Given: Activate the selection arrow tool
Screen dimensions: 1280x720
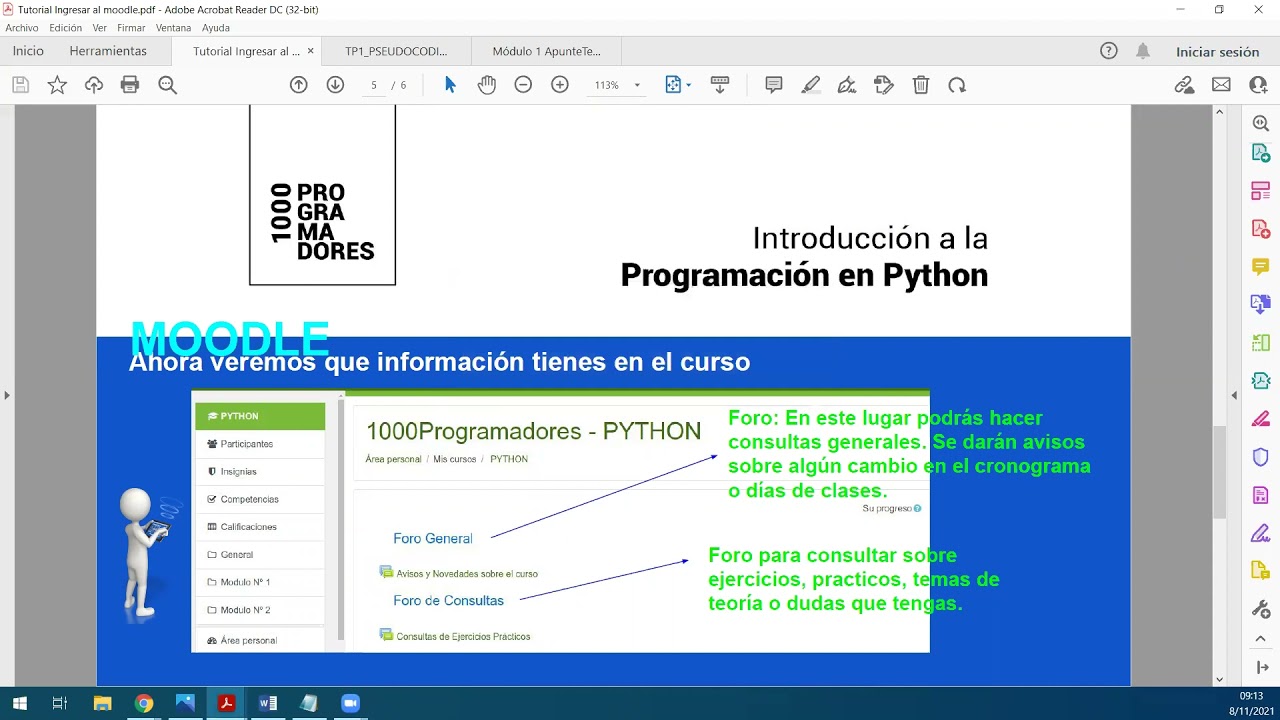Looking at the screenshot, I should (x=450, y=85).
